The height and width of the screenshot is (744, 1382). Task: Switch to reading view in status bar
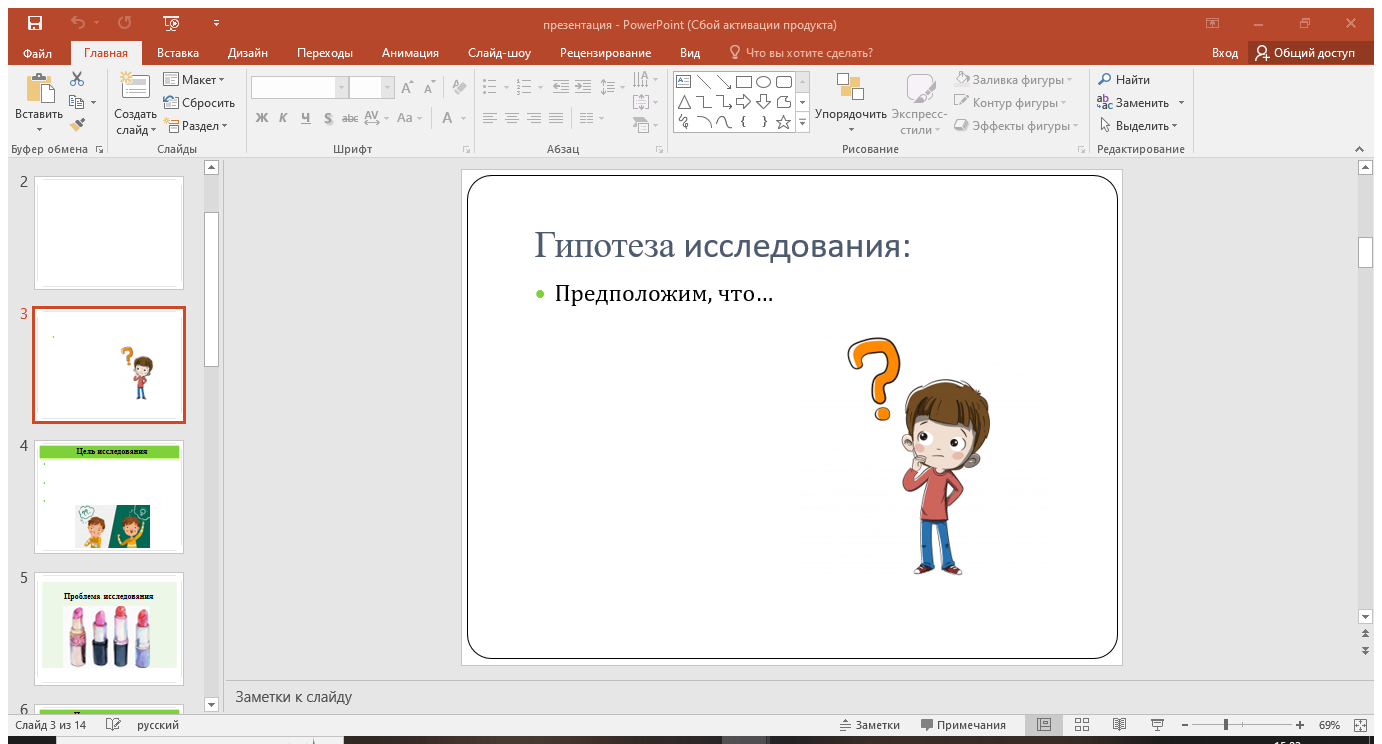(x=1119, y=725)
